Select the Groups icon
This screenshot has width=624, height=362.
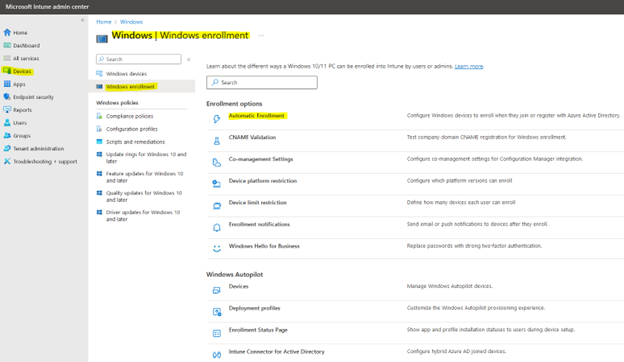tap(7, 135)
